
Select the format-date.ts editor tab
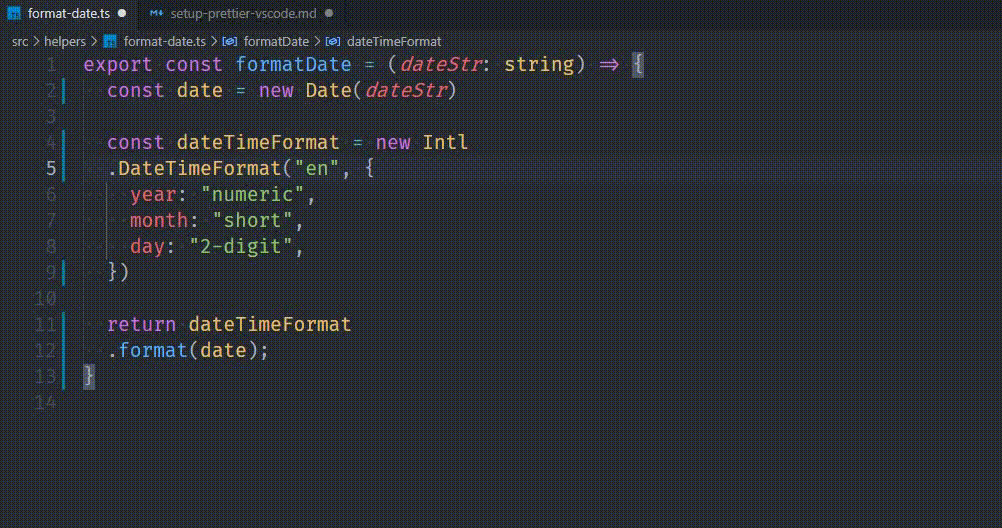point(68,14)
